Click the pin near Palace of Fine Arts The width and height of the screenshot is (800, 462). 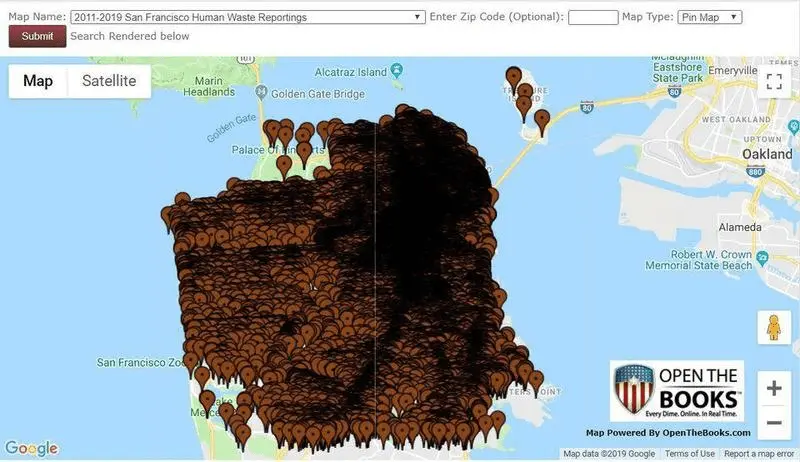point(284,165)
